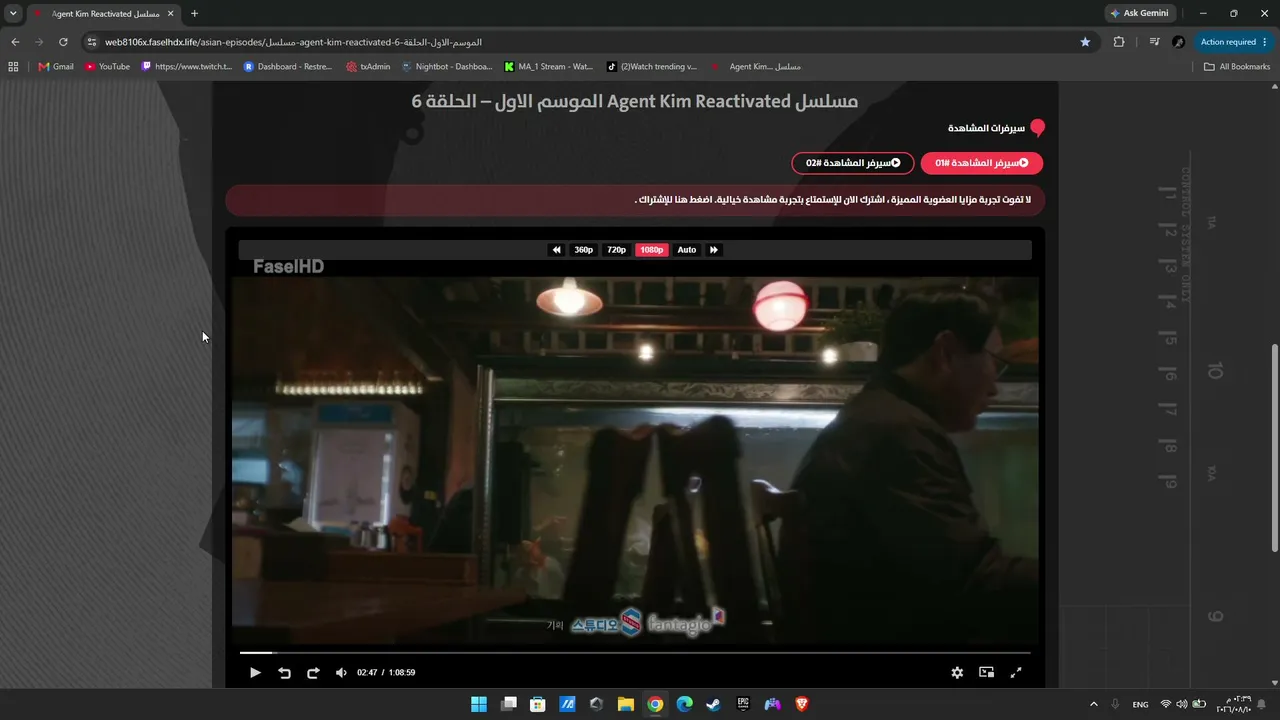The height and width of the screenshot is (720, 1280).
Task: Open the system tray volume icon
Action: (1182, 704)
